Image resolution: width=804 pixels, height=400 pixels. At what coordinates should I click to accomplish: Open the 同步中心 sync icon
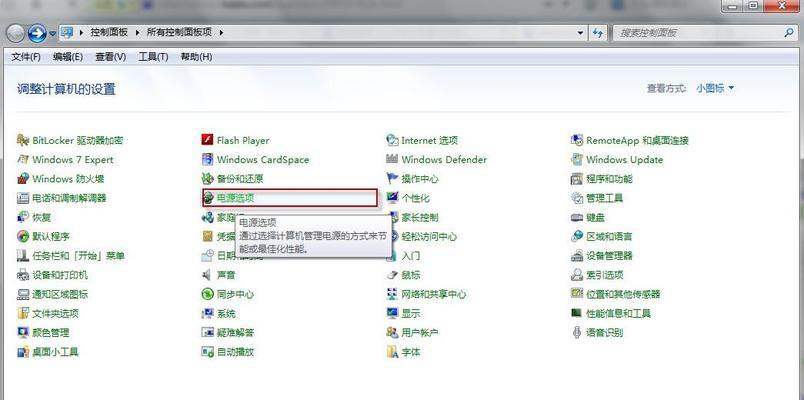(208, 294)
